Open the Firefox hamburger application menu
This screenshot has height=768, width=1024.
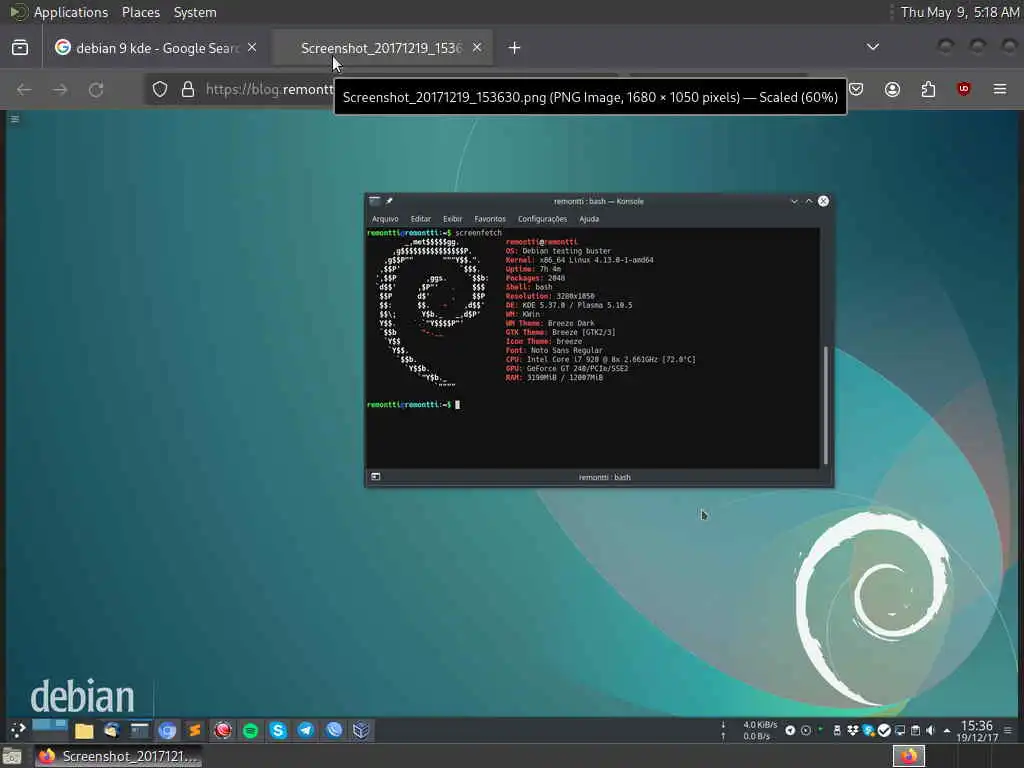point(1000,89)
